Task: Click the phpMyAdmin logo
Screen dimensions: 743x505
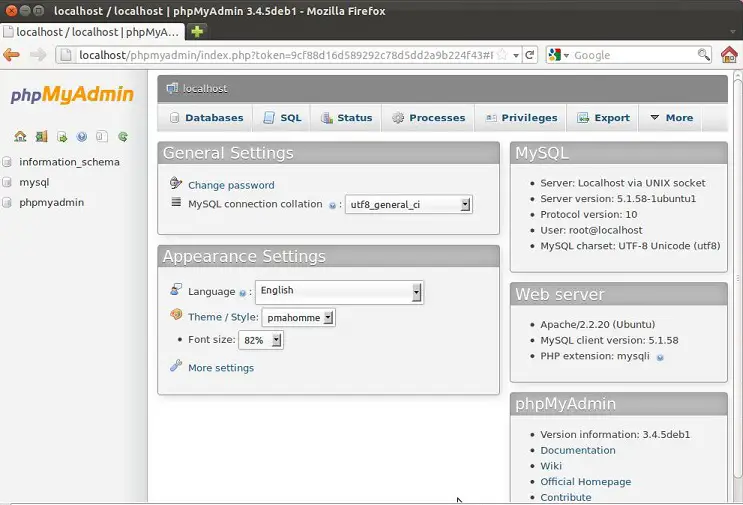Action: coord(72,95)
